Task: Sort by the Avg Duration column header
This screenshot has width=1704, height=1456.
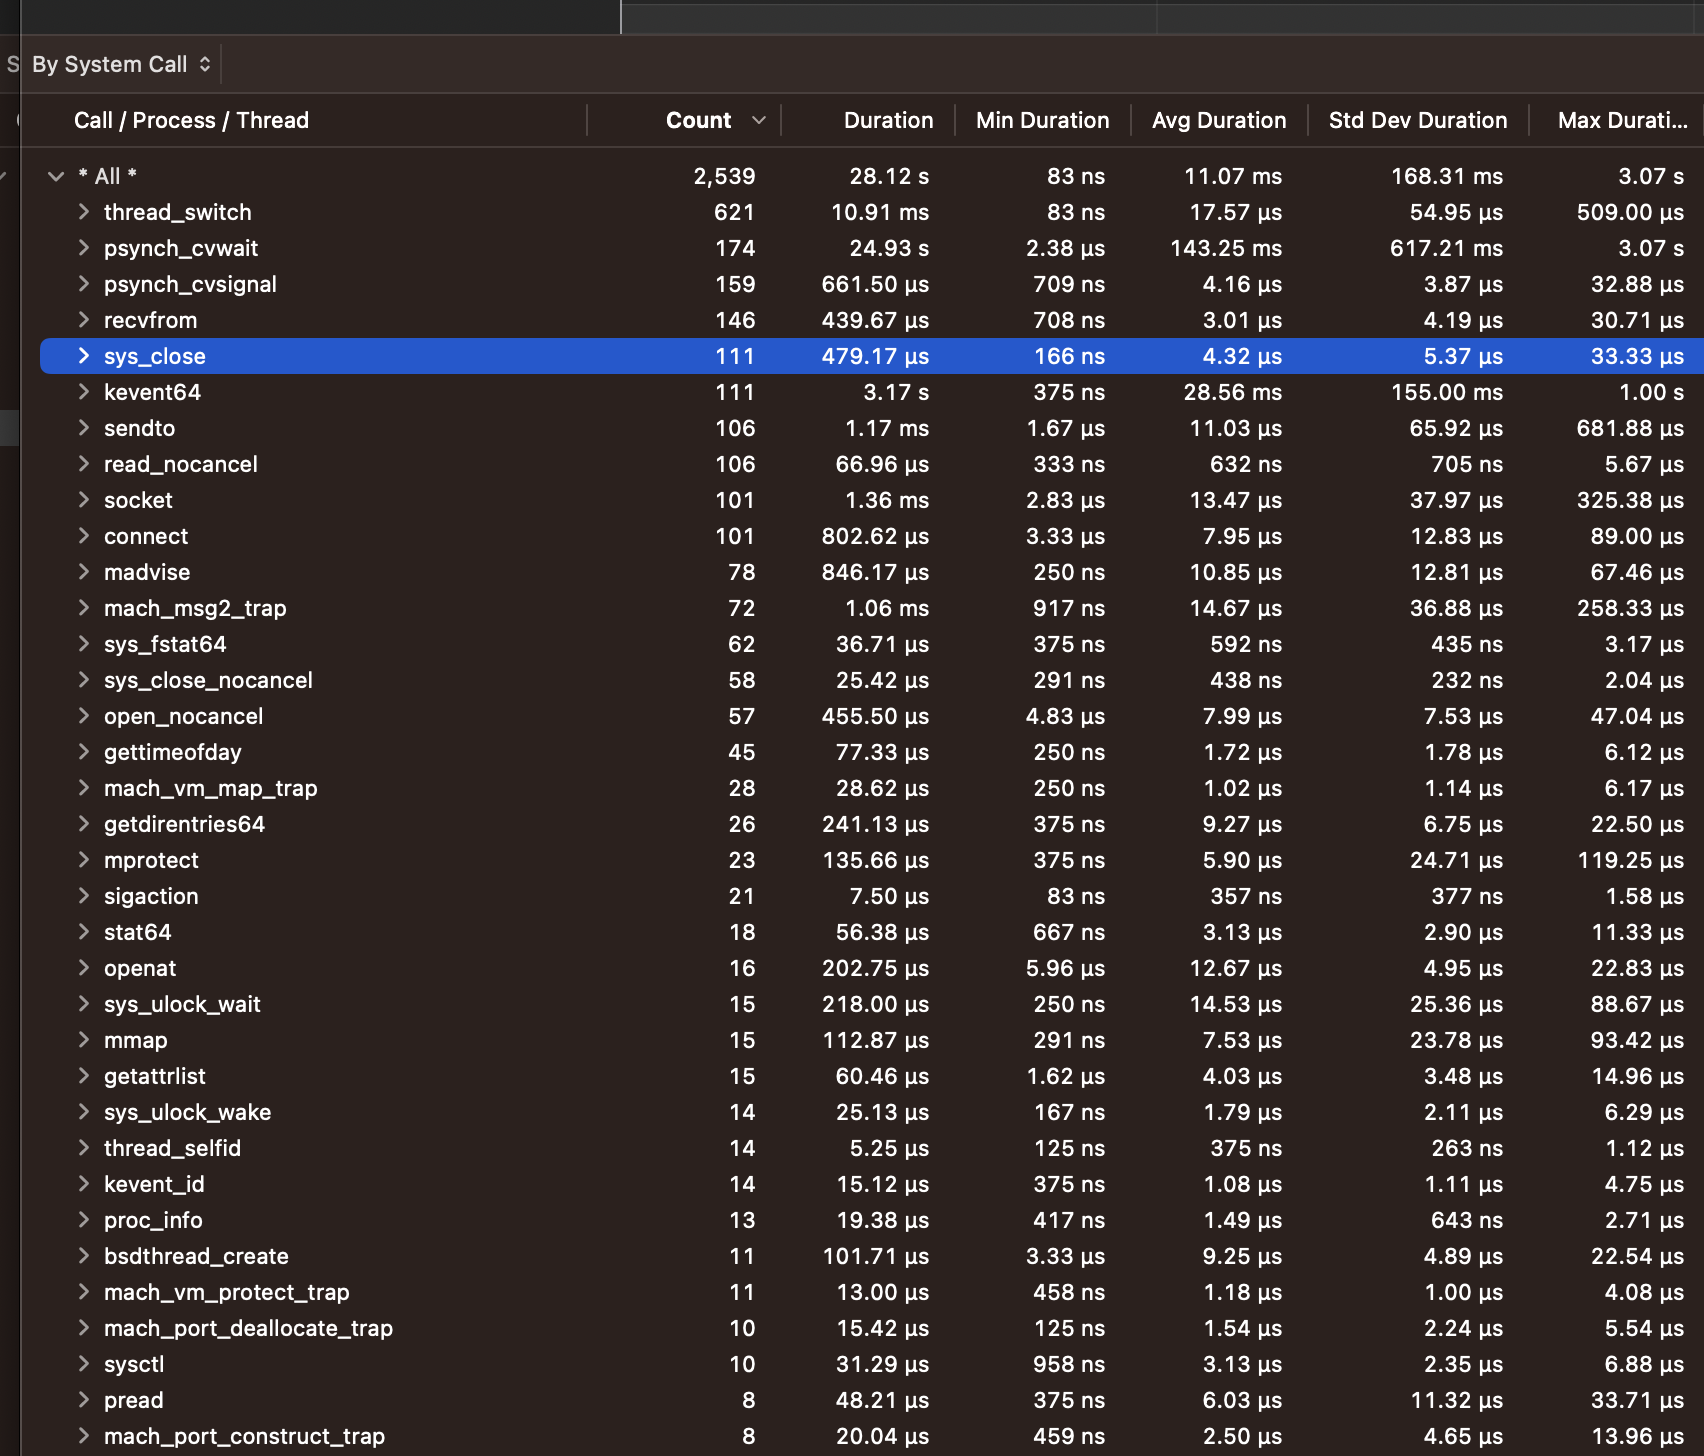Action: (x=1219, y=120)
